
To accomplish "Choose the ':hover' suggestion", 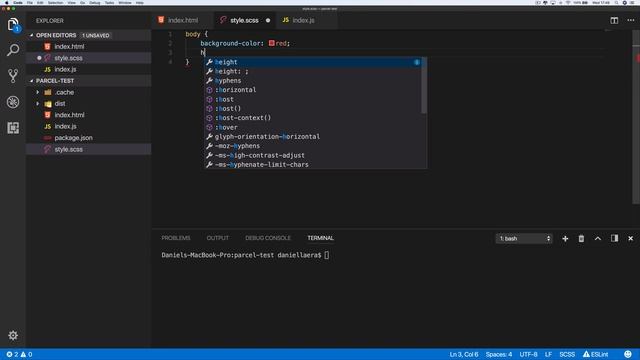I will click(313, 127).
